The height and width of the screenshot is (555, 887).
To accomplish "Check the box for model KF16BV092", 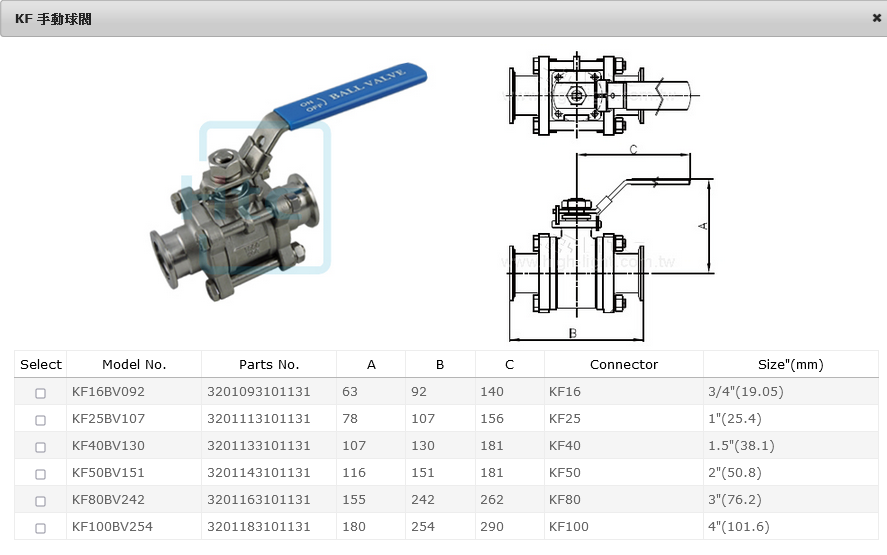I will click(x=41, y=393).
